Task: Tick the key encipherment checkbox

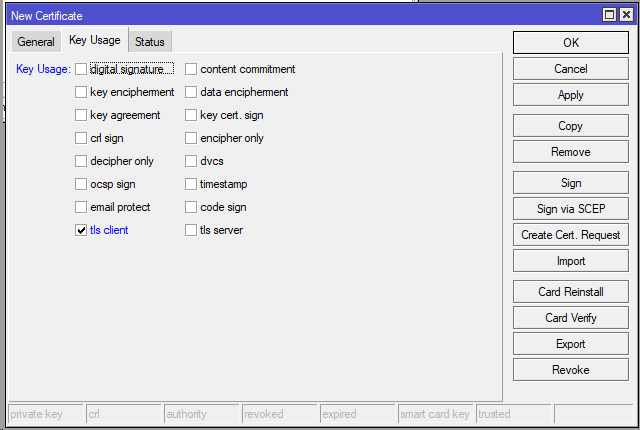Action: tap(81, 92)
